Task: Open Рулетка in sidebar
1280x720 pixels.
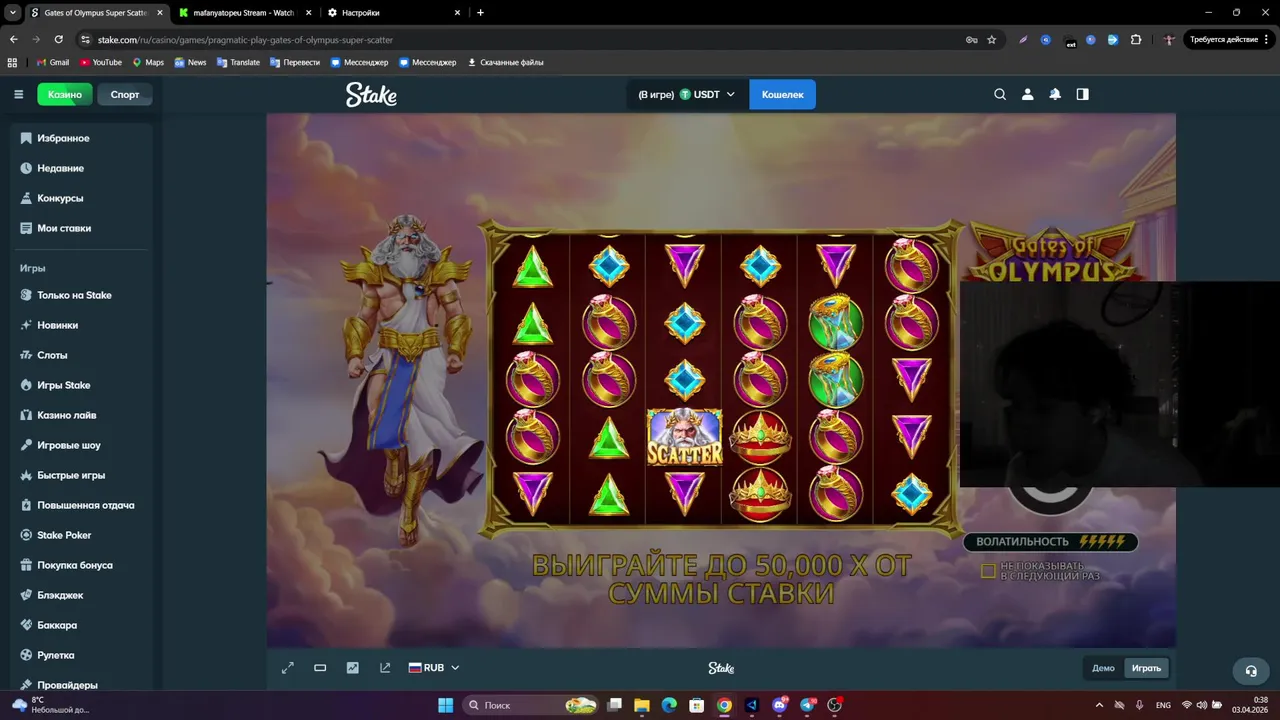Action: point(82,655)
